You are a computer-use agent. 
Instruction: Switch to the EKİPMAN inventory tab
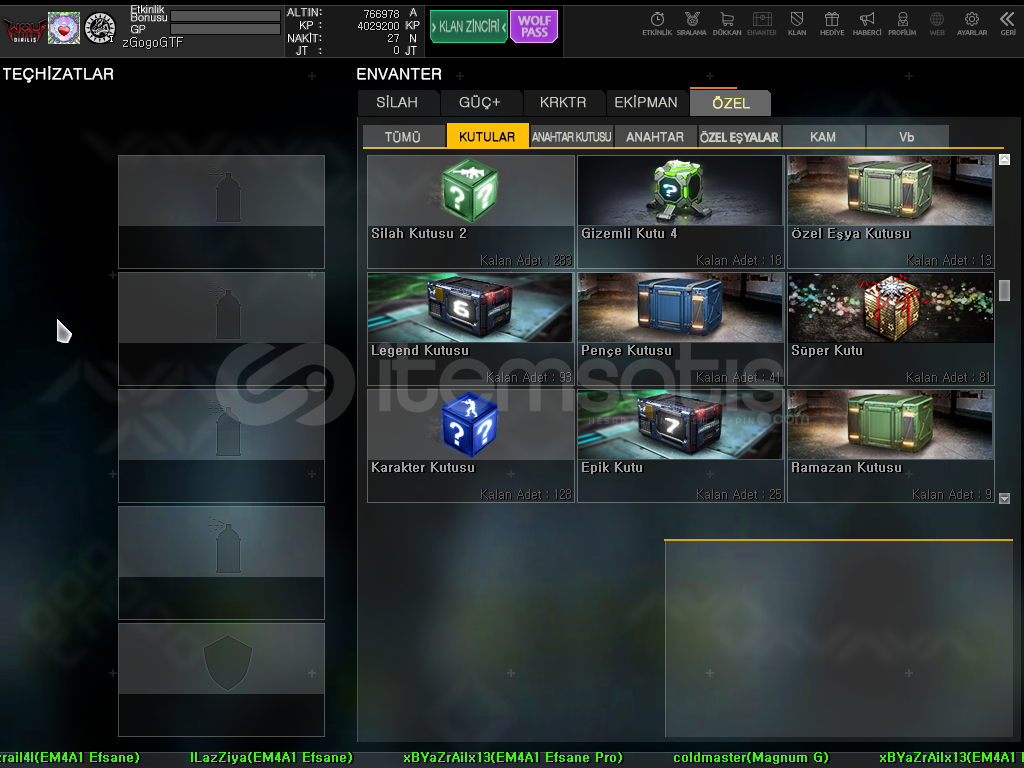coord(646,103)
